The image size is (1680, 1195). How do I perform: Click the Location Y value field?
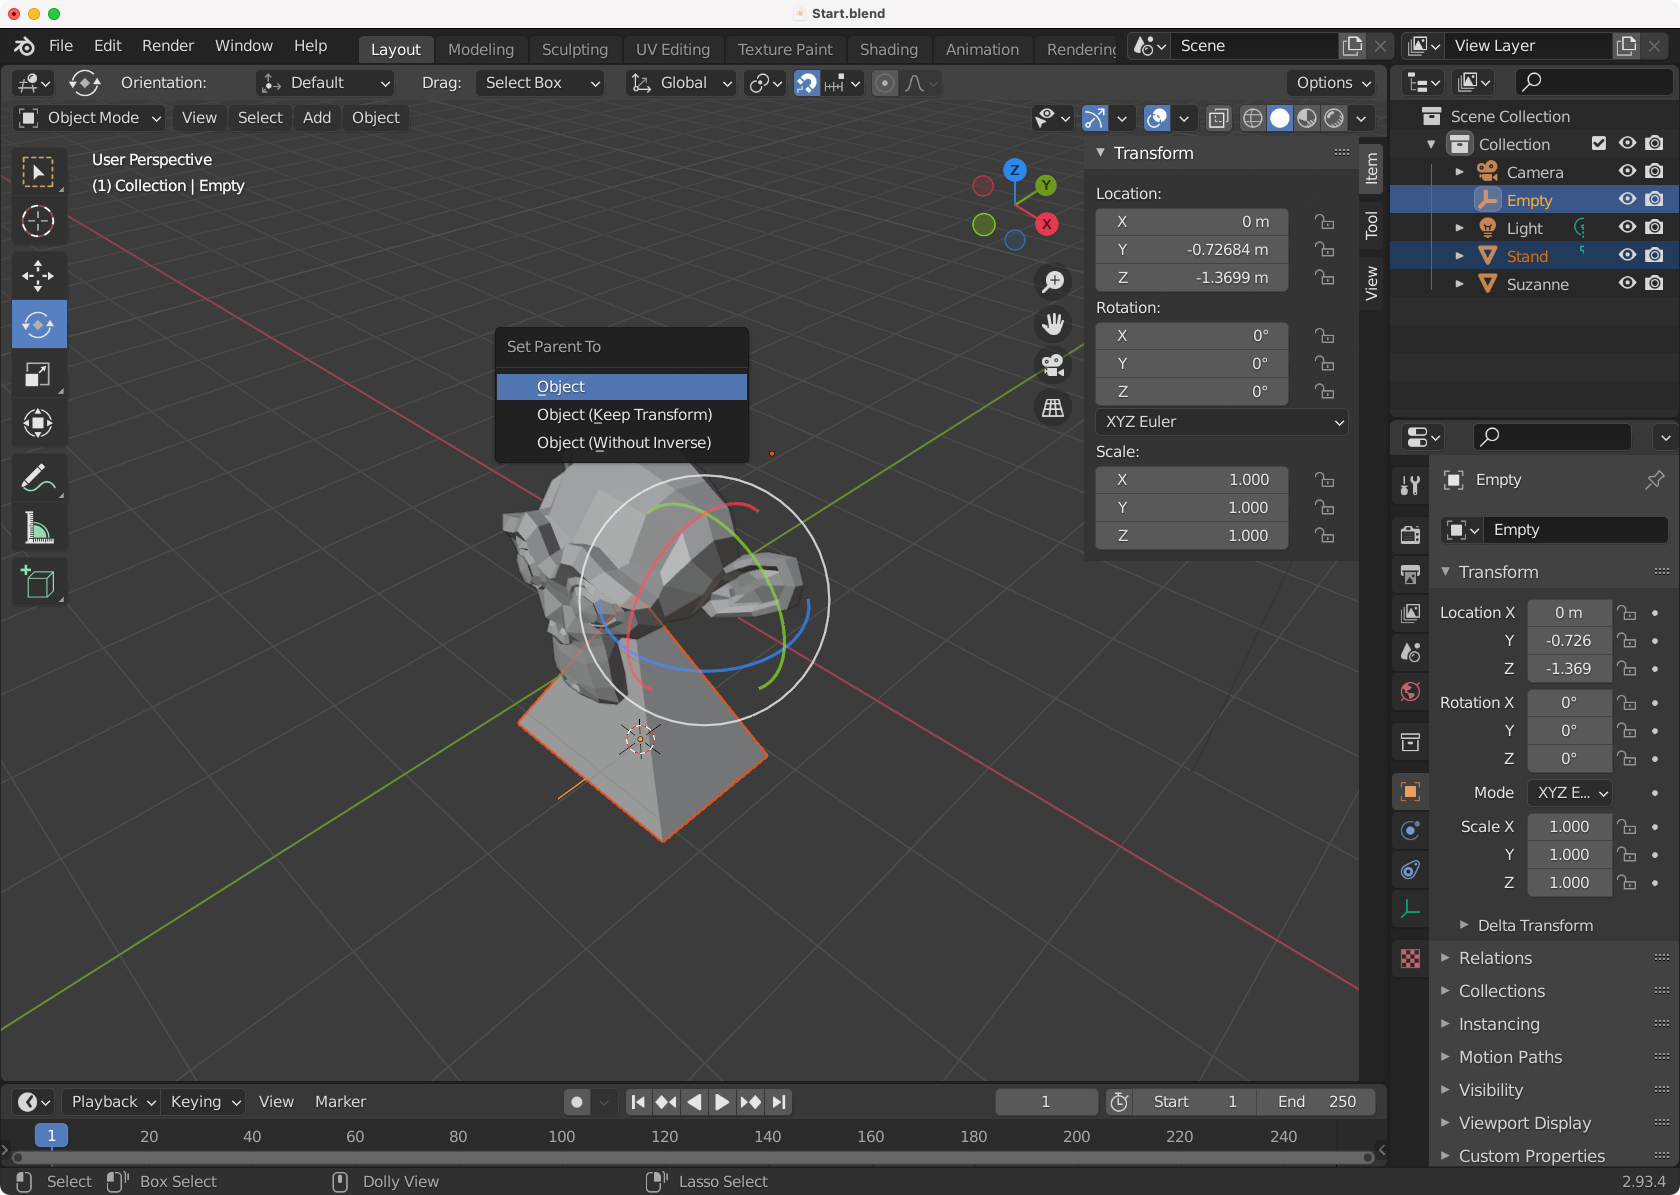1191,250
